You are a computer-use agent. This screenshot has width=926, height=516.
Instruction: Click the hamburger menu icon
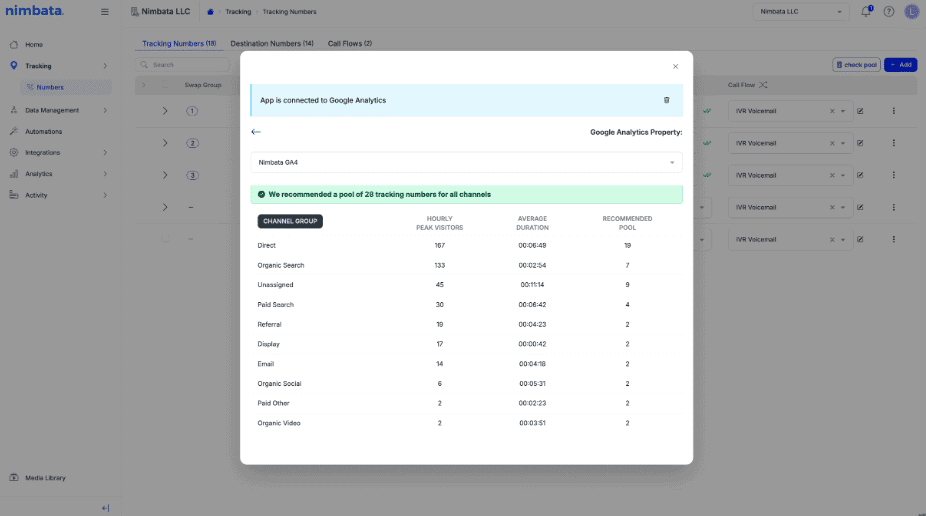click(x=105, y=12)
